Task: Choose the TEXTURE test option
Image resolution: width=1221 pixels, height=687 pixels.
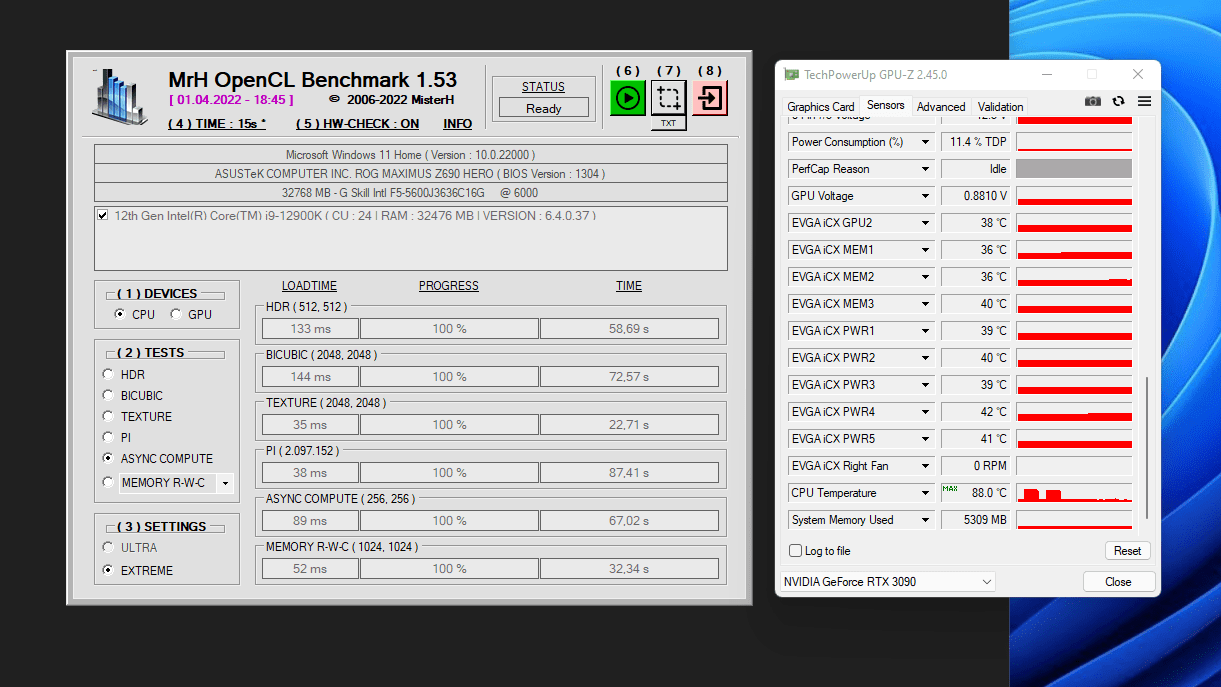Action: click(x=108, y=416)
